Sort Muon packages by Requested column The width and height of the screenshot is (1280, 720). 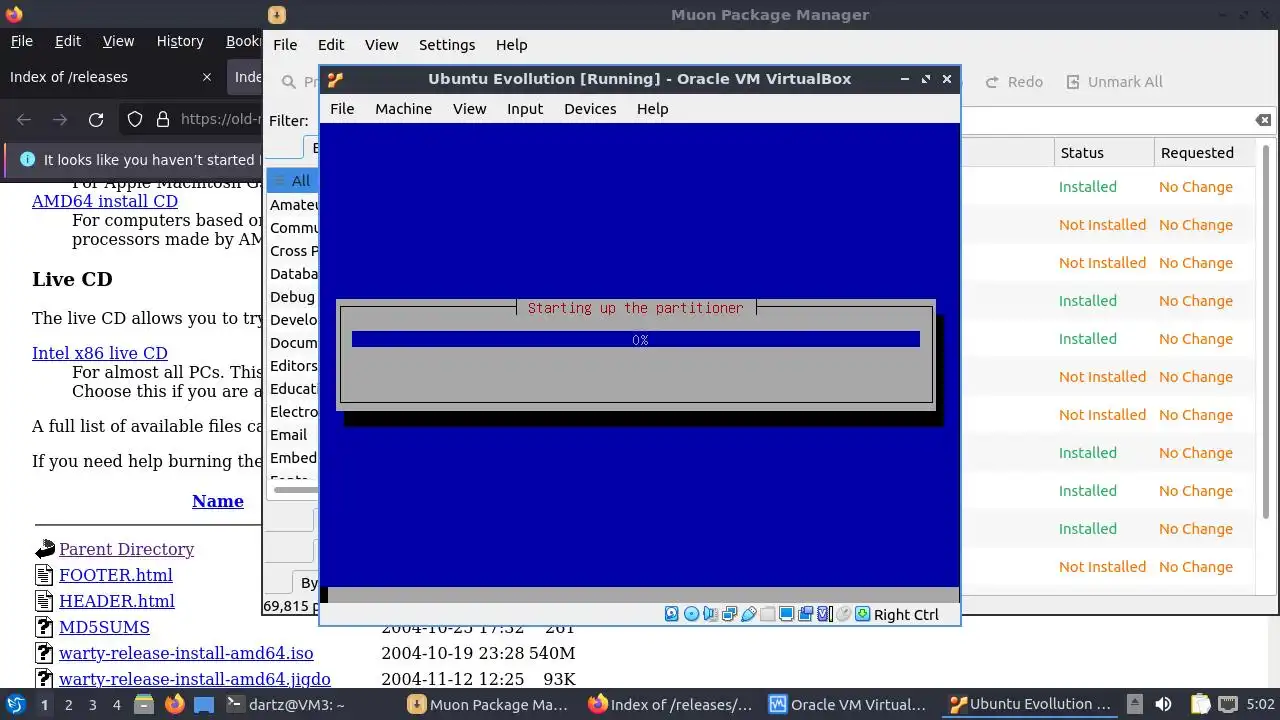click(x=1202, y=153)
